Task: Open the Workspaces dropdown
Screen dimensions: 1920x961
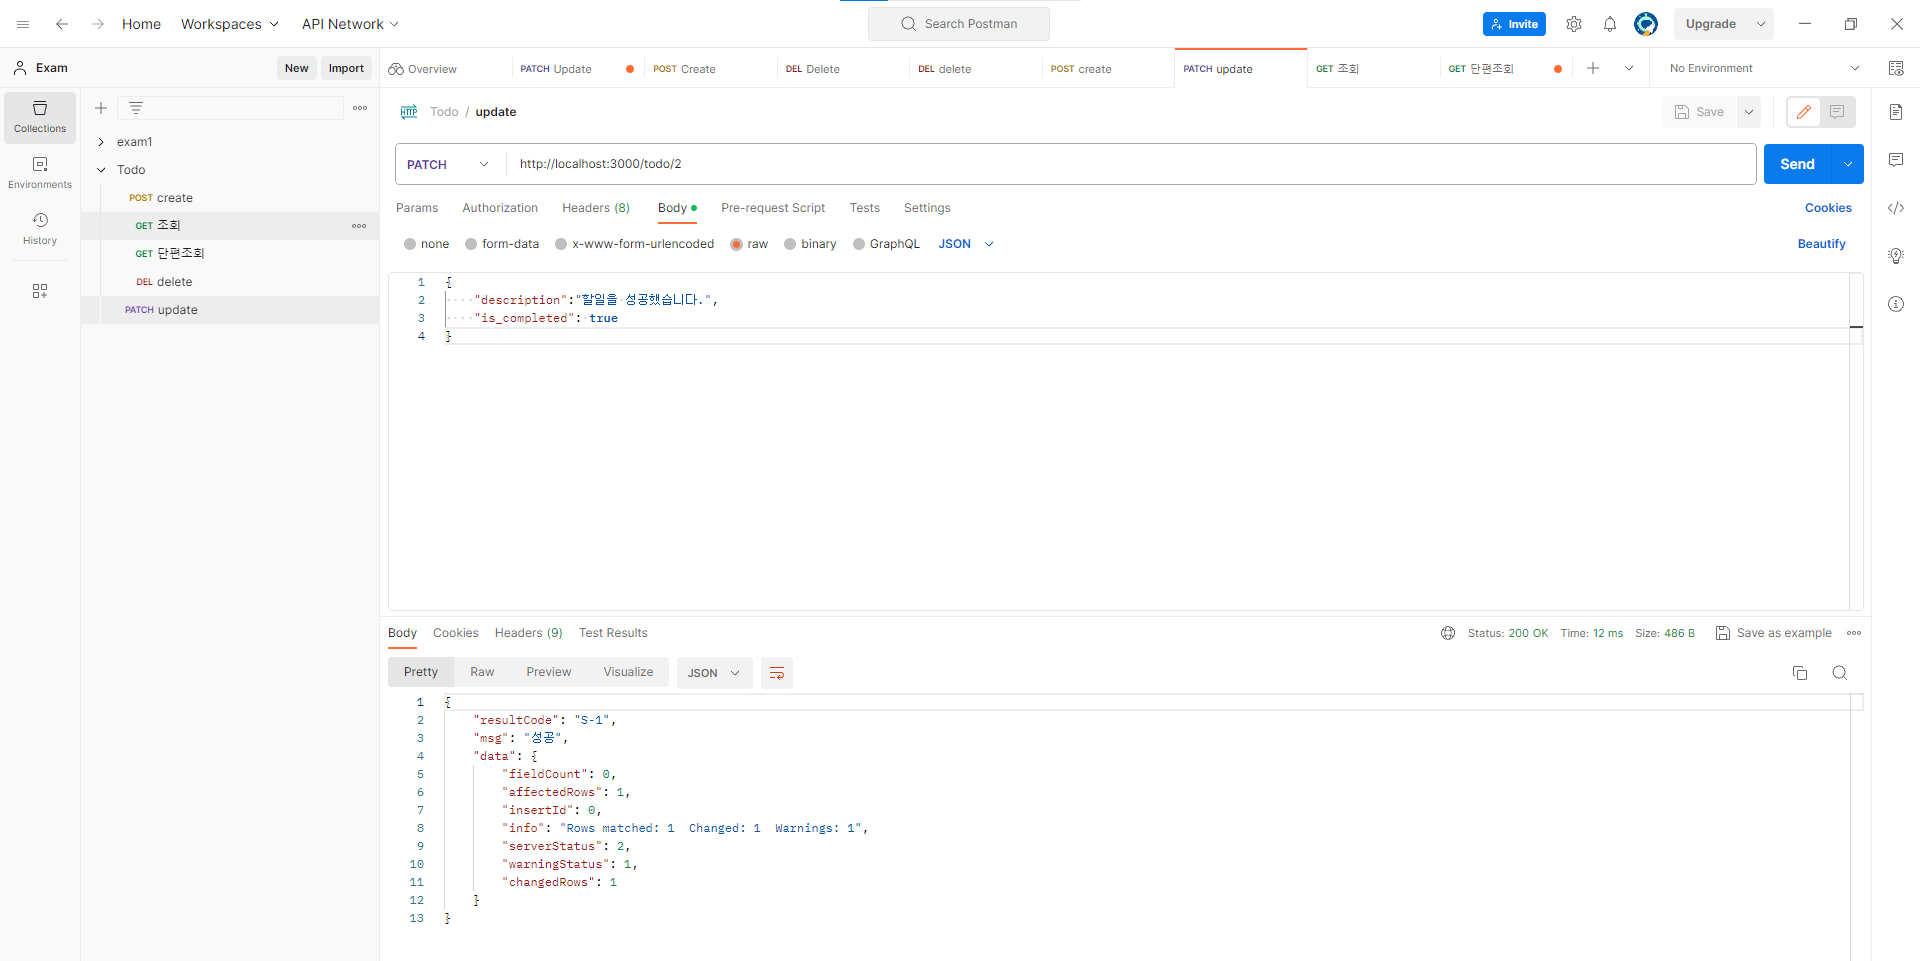Action: click(x=229, y=24)
